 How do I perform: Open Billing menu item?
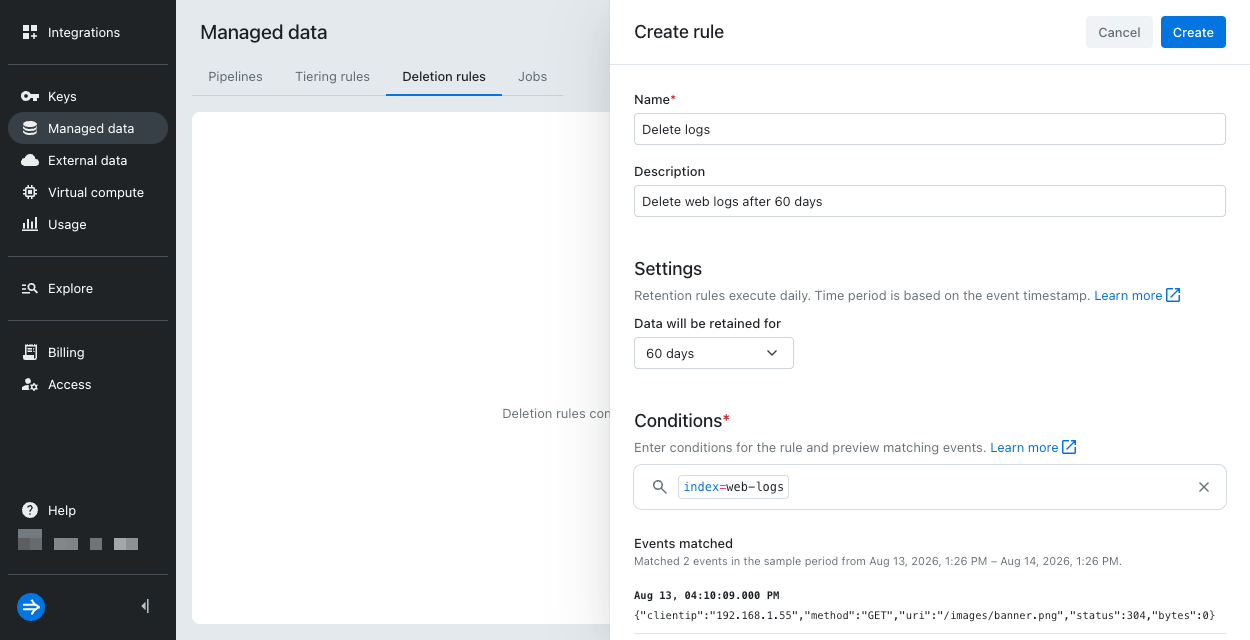tap(88, 352)
